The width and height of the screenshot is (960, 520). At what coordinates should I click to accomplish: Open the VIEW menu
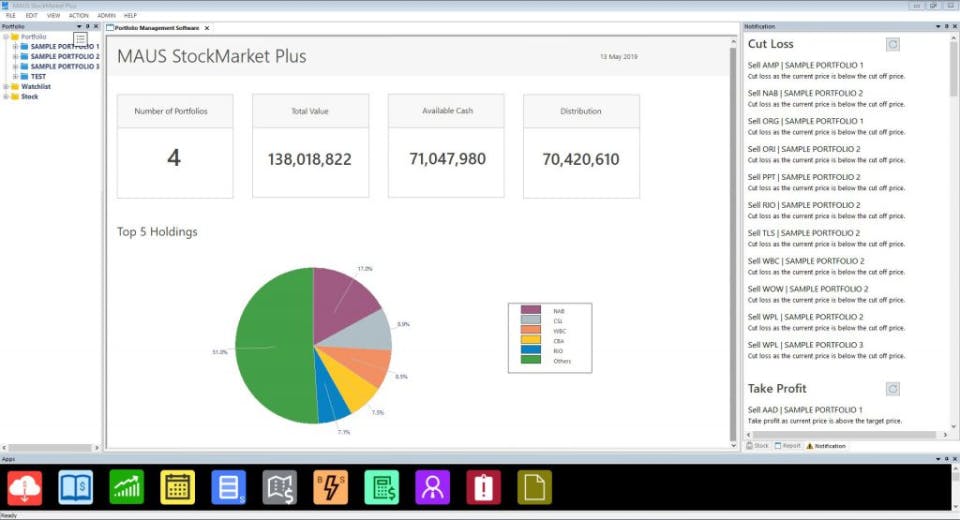[x=54, y=15]
